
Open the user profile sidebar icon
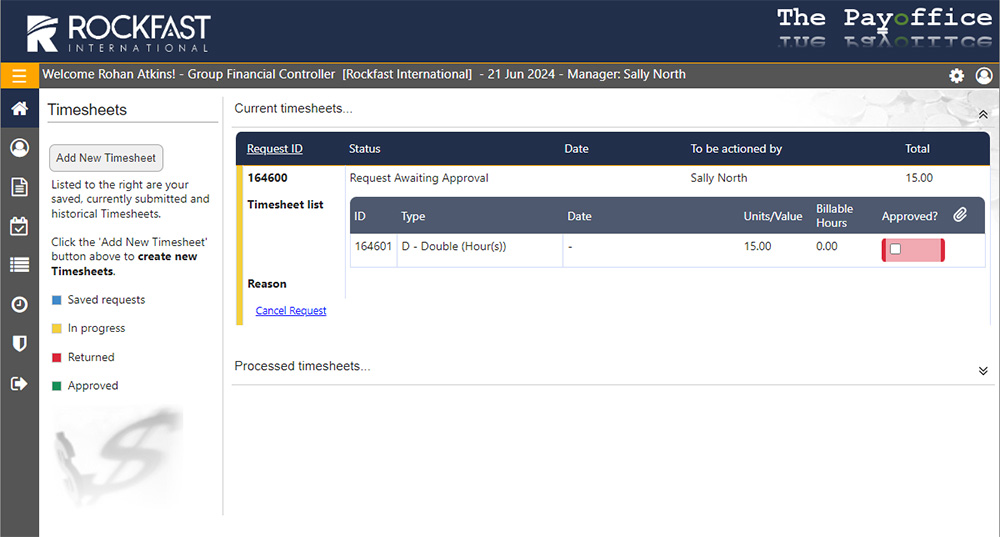point(19,148)
